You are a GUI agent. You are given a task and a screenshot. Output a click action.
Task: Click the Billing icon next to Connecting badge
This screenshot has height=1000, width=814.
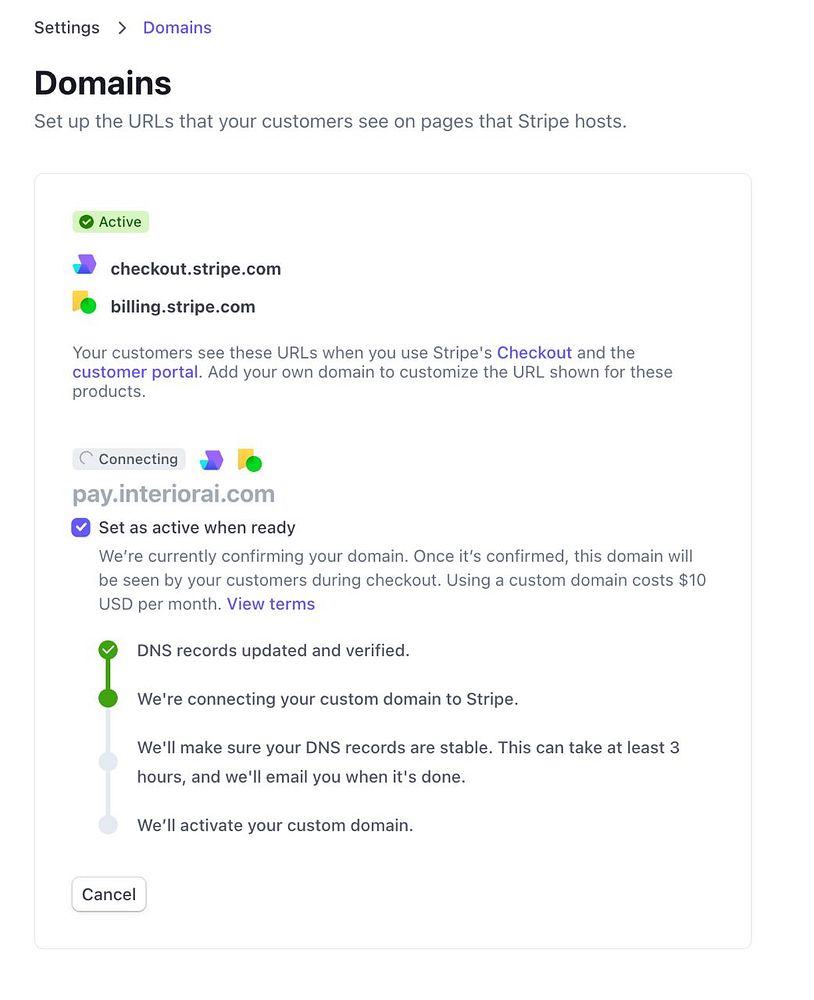(x=249, y=460)
